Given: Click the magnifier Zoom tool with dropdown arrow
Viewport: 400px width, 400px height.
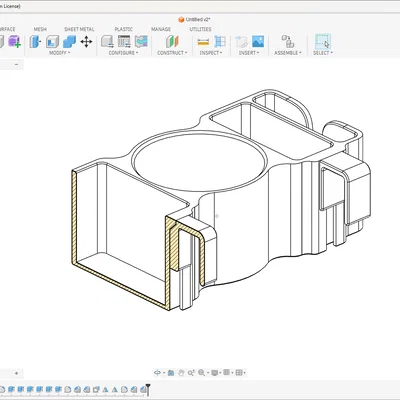Looking at the screenshot, I should [x=202, y=373].
